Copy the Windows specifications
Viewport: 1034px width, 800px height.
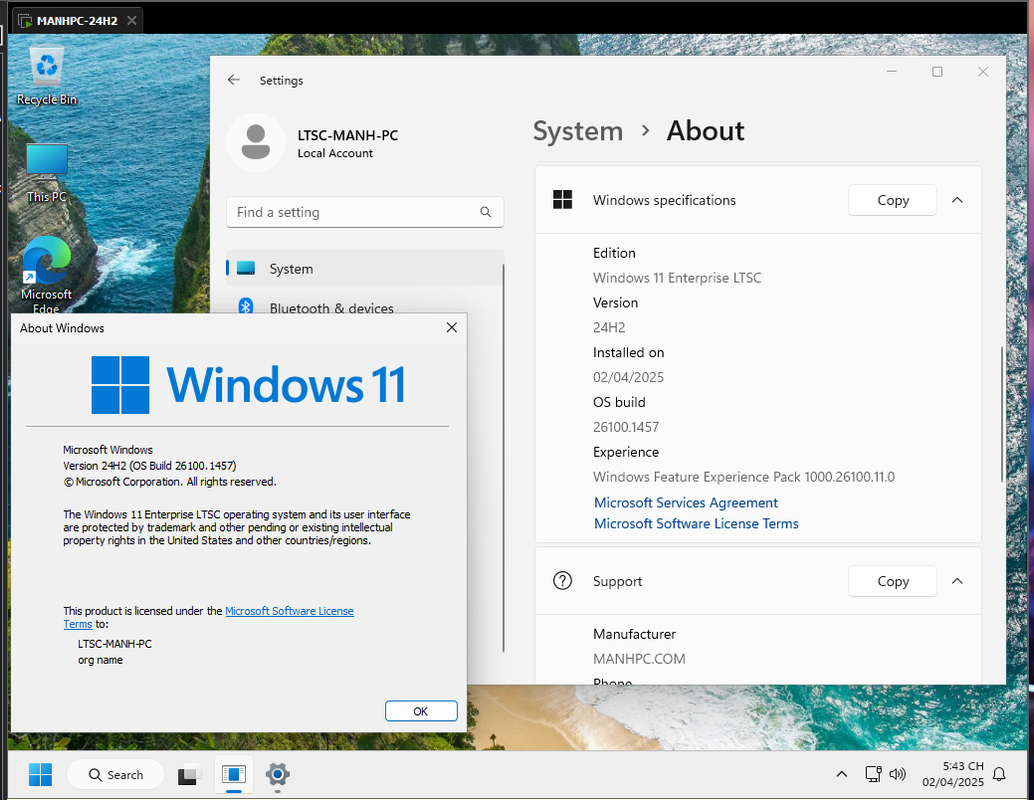click(x=892, y=200)
